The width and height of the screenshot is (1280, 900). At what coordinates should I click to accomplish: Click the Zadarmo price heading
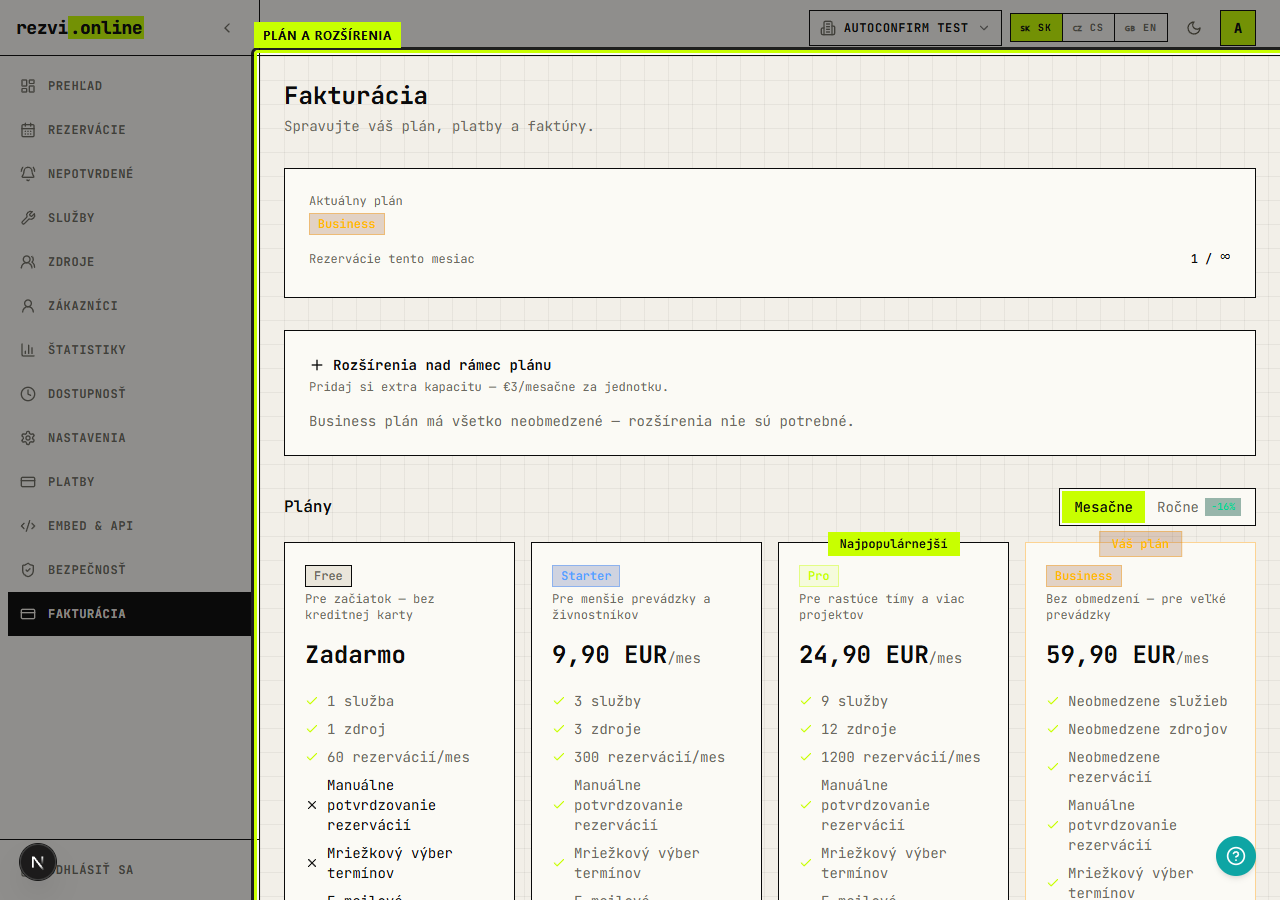point(355,655)
